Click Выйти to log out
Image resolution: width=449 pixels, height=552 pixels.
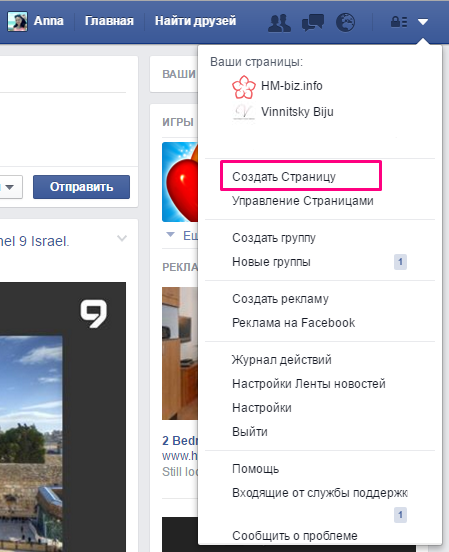point(250,432)
